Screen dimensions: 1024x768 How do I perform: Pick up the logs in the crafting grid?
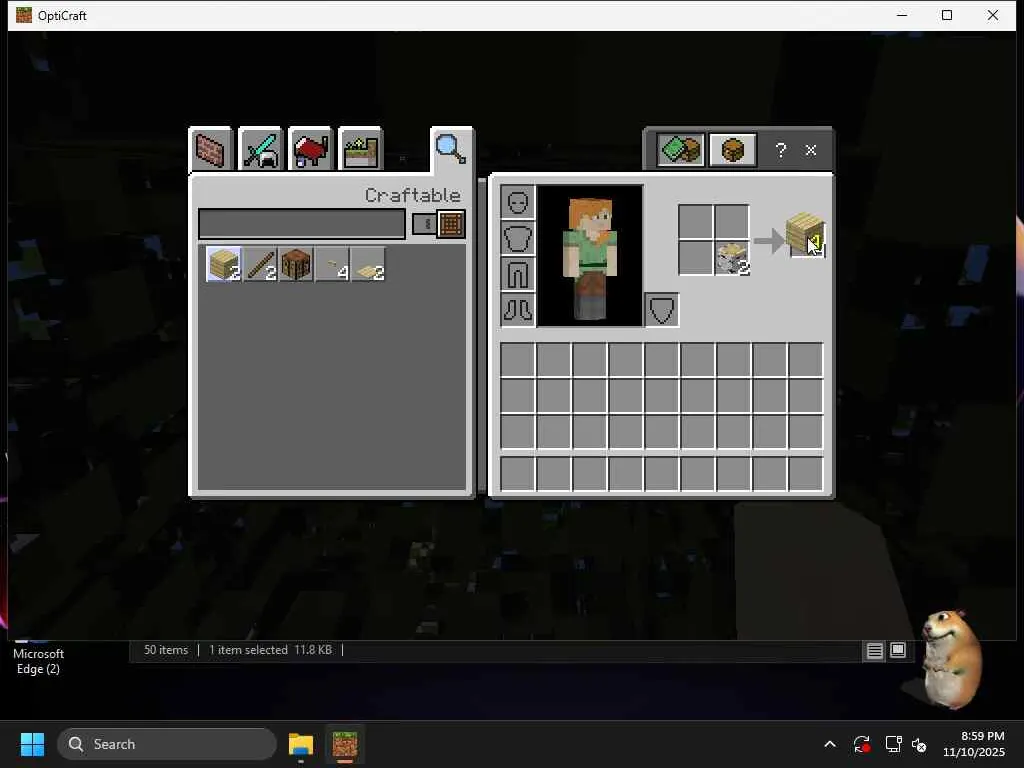tap(731, 258)
